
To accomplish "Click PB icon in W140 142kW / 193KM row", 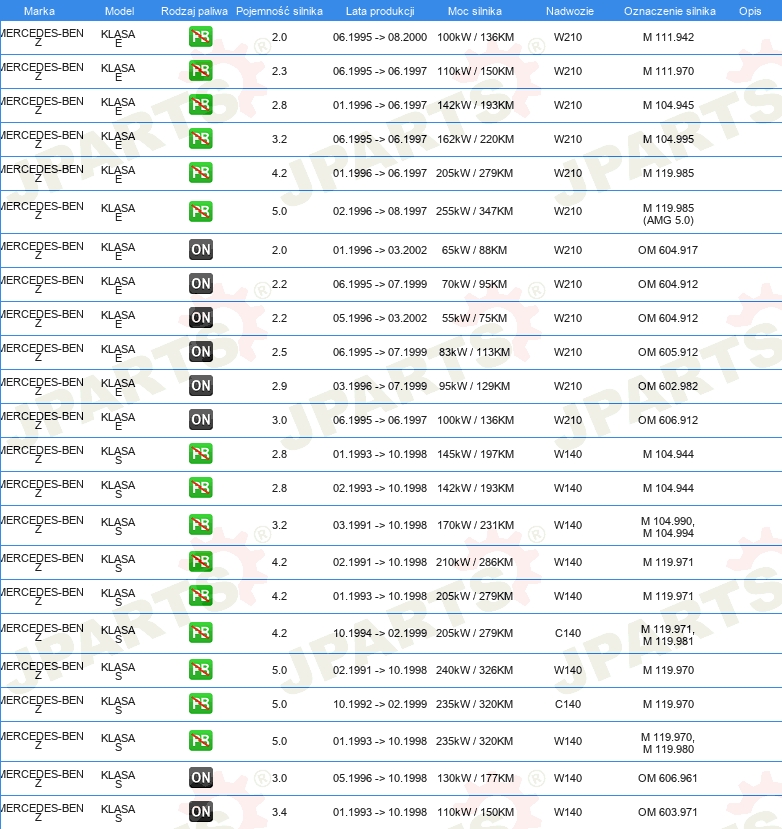I will [x=200, y=487].
